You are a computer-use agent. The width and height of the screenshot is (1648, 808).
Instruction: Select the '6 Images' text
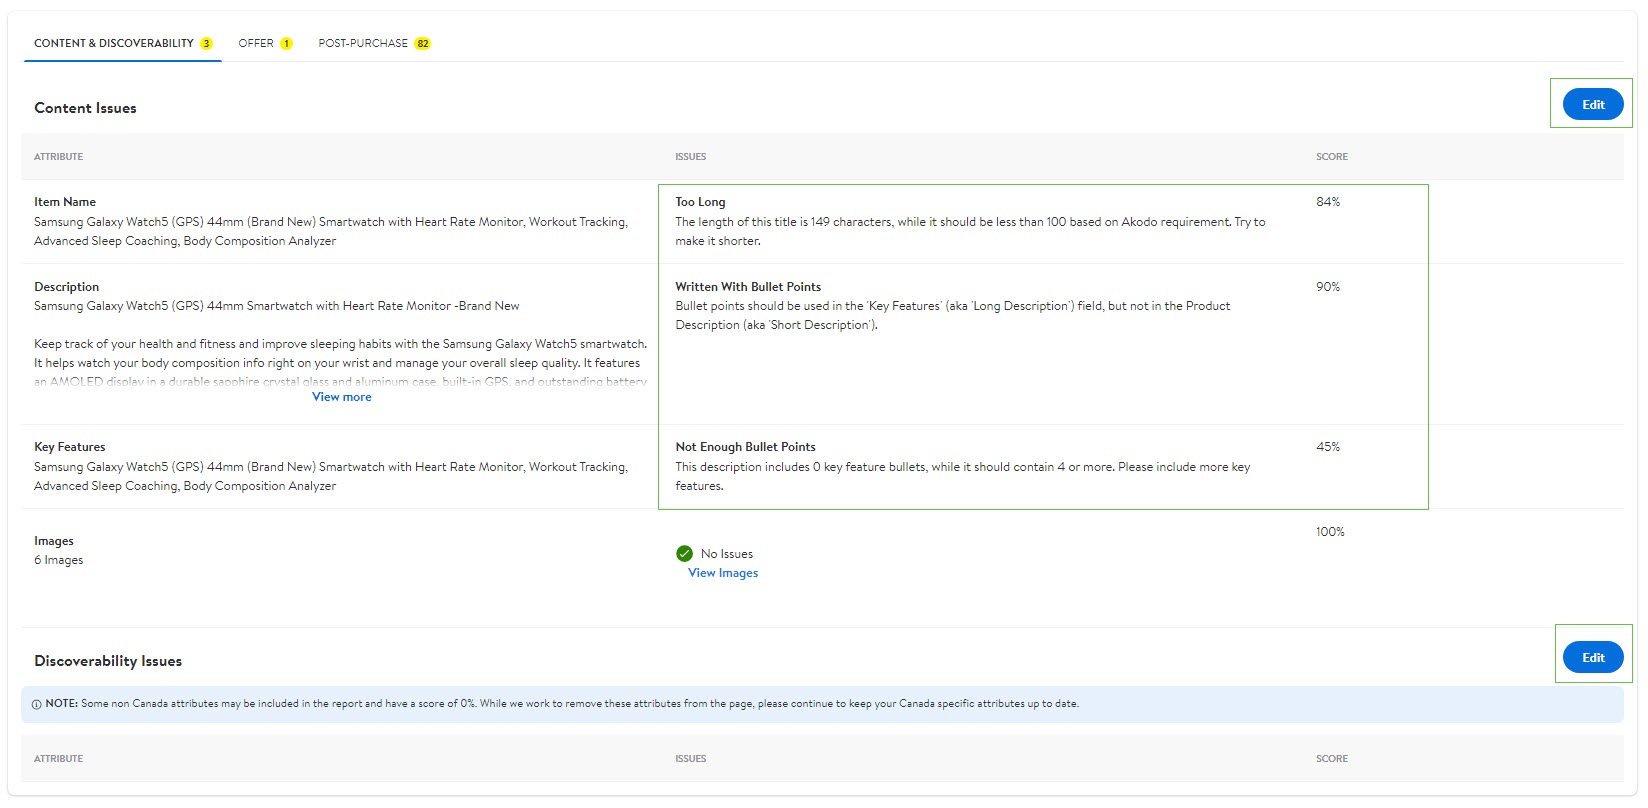coord(59,560)
